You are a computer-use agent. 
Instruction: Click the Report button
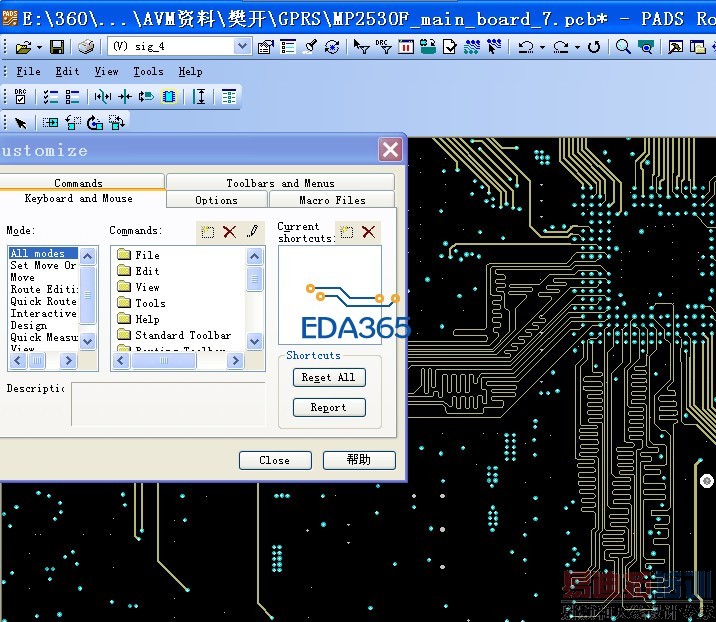click(x=328, y=408)
